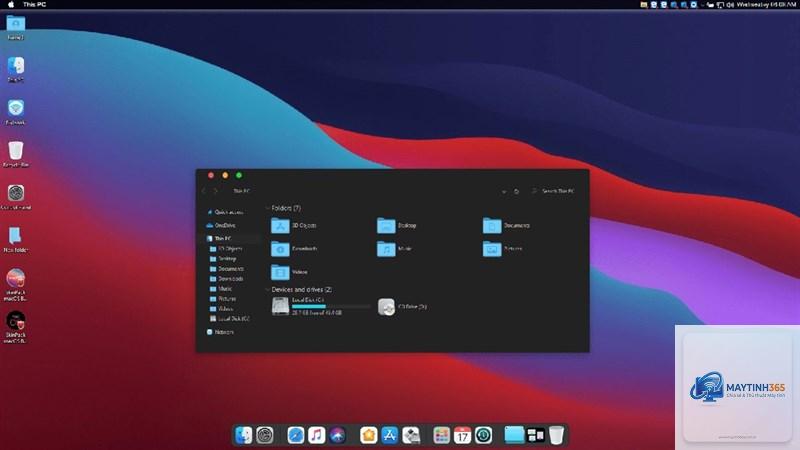Open the task view icon in dock
This screenshot has height=450, width=800.
(535, 435)
